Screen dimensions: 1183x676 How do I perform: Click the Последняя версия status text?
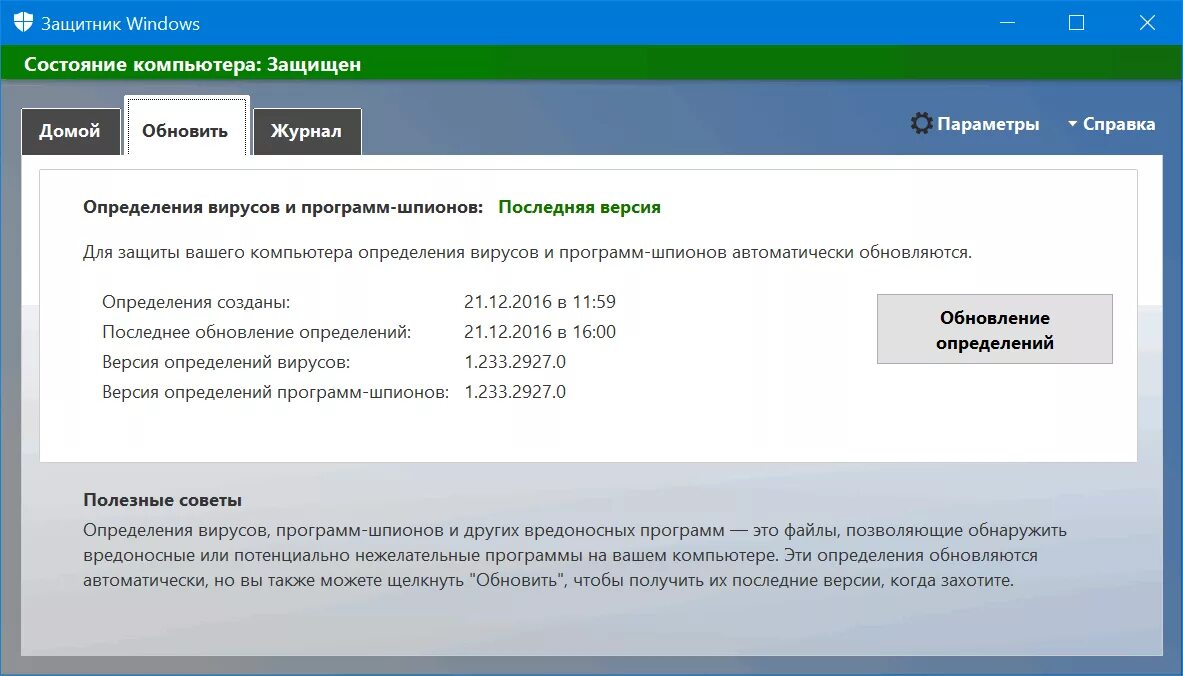point(579,207)
